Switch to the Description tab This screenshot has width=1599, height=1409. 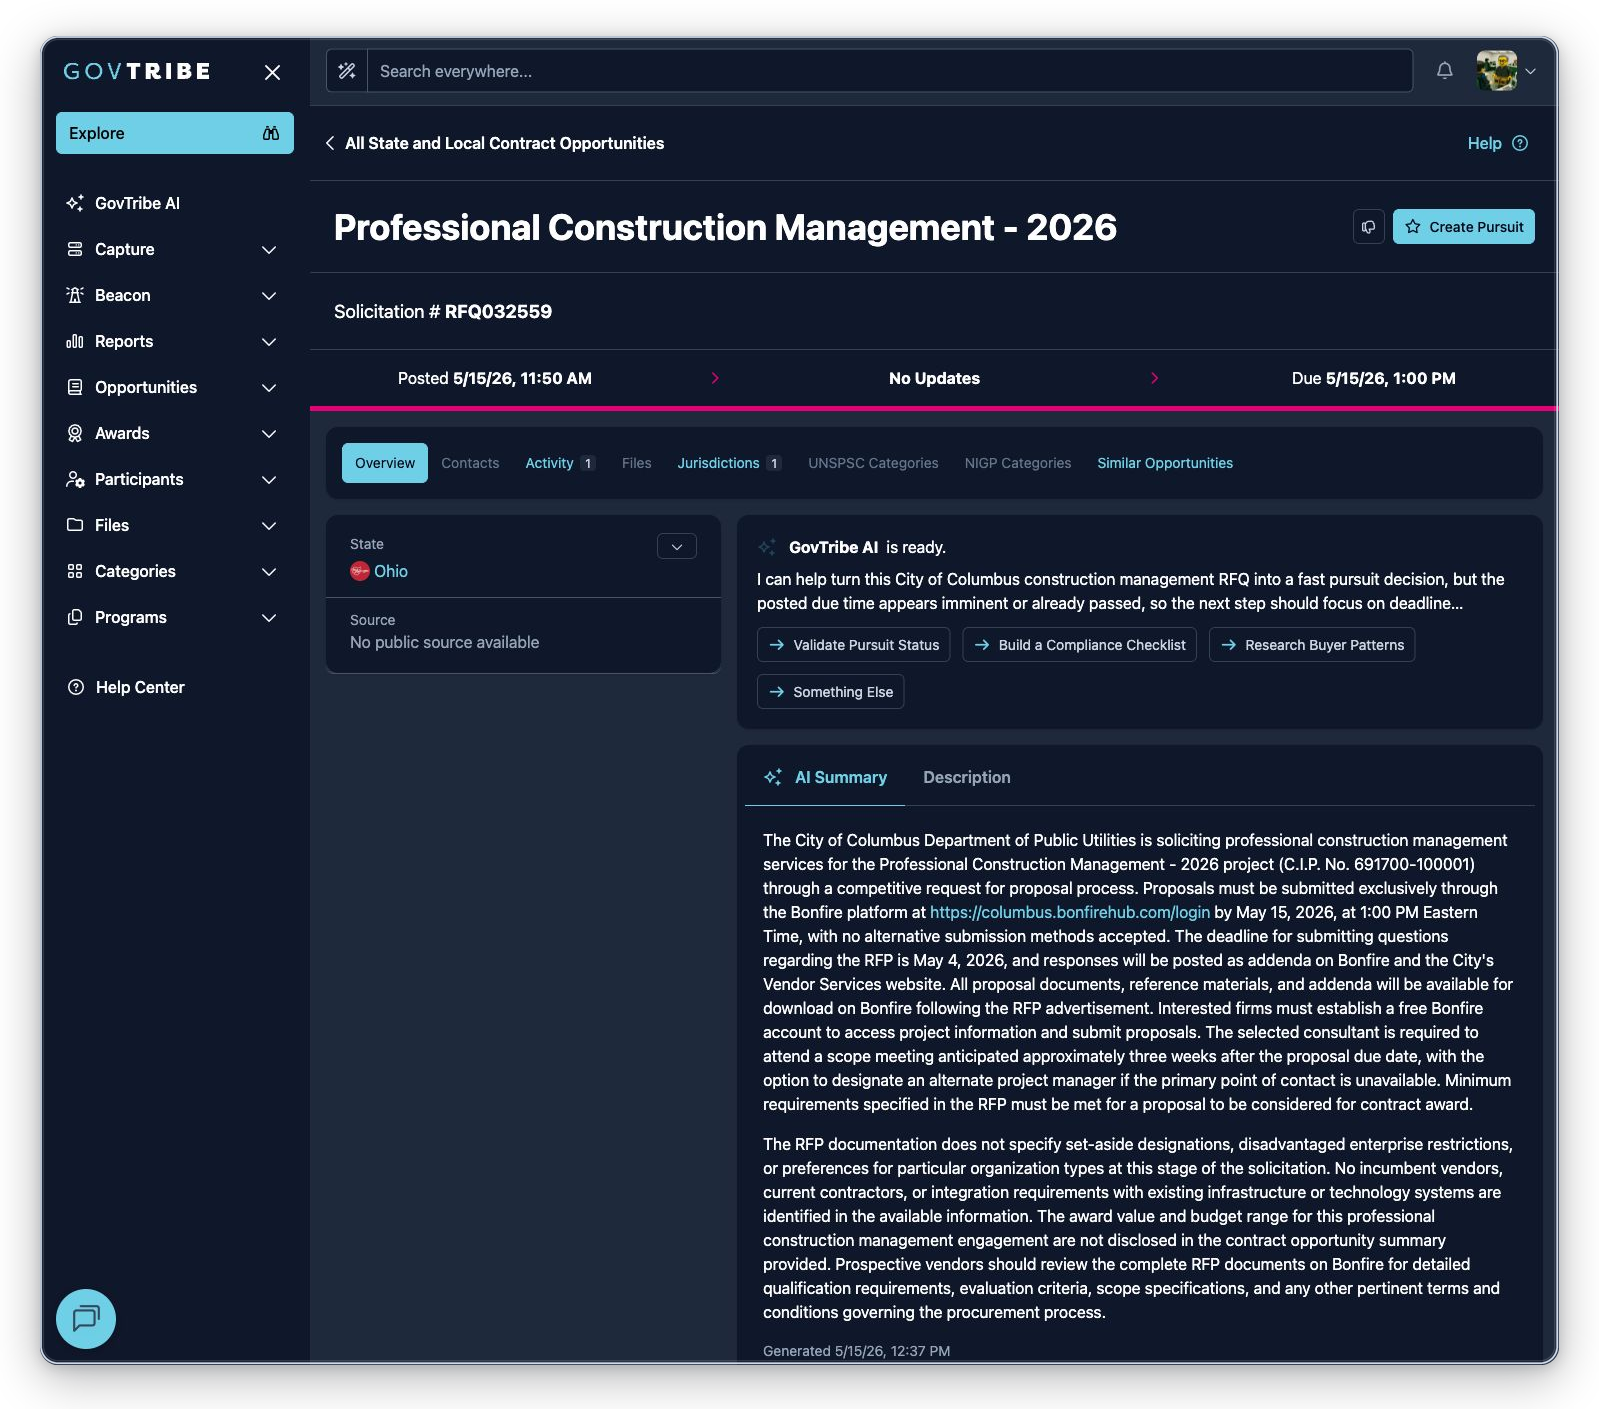[967, 777]
